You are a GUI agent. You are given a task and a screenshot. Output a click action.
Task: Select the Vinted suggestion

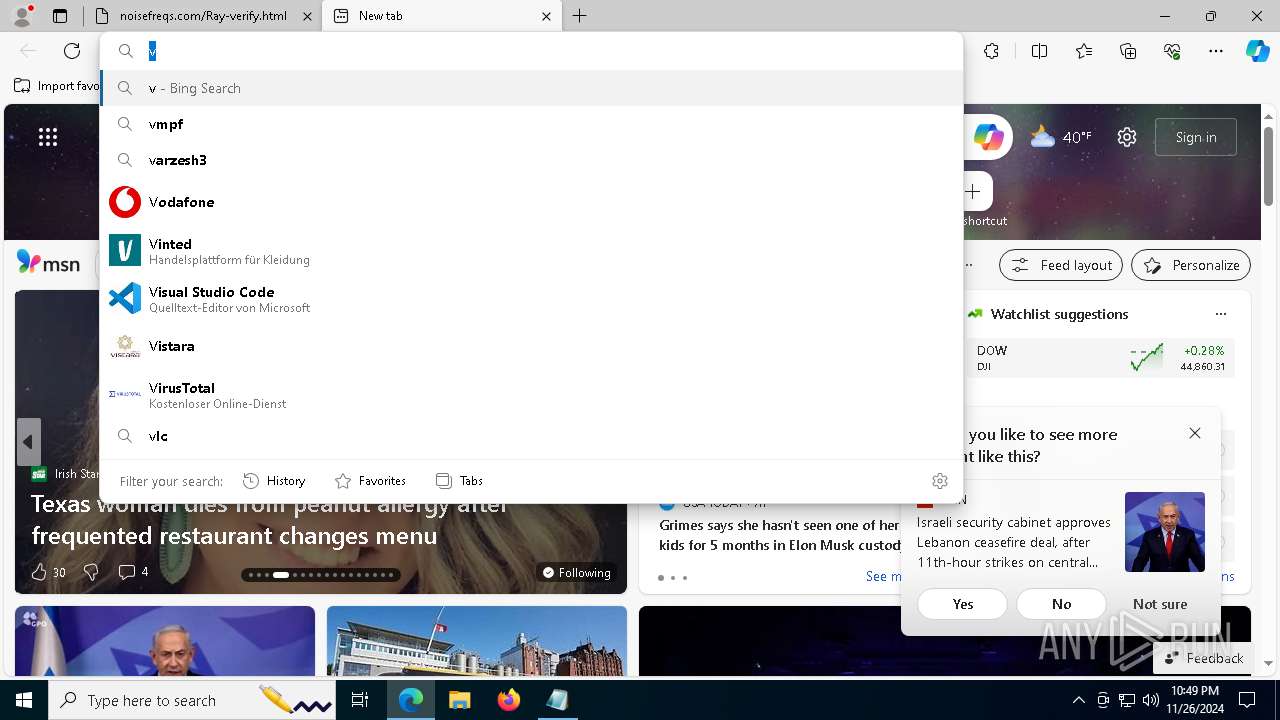coord(531,250)
